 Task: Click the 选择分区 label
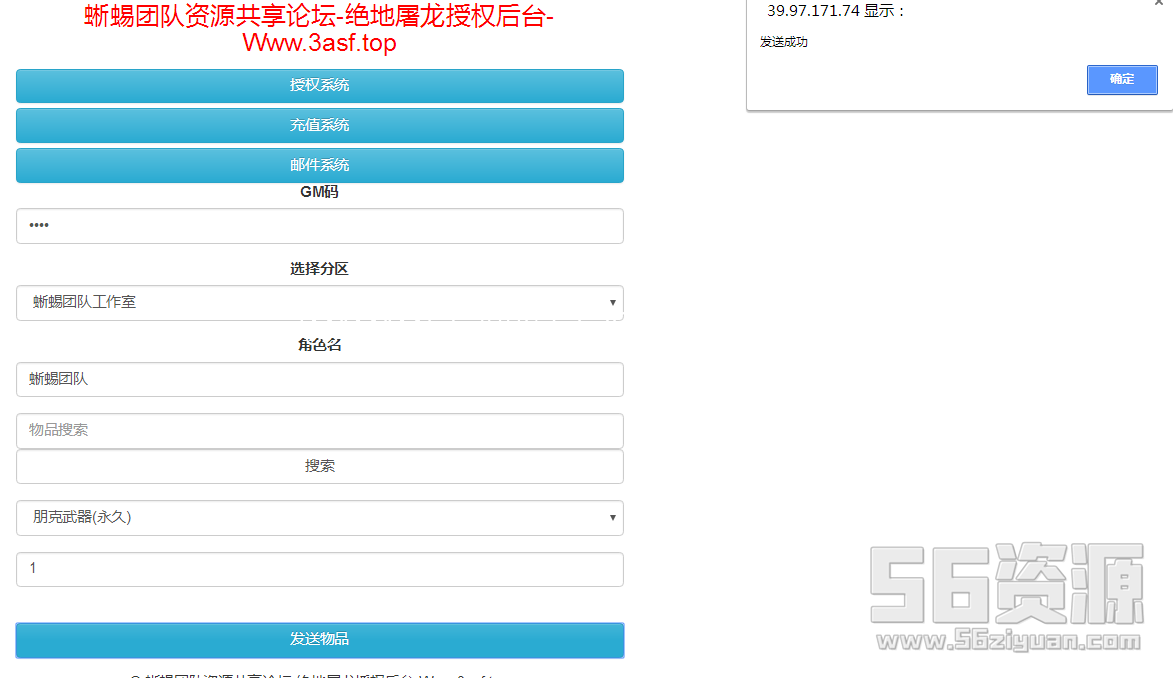[320, 269]
